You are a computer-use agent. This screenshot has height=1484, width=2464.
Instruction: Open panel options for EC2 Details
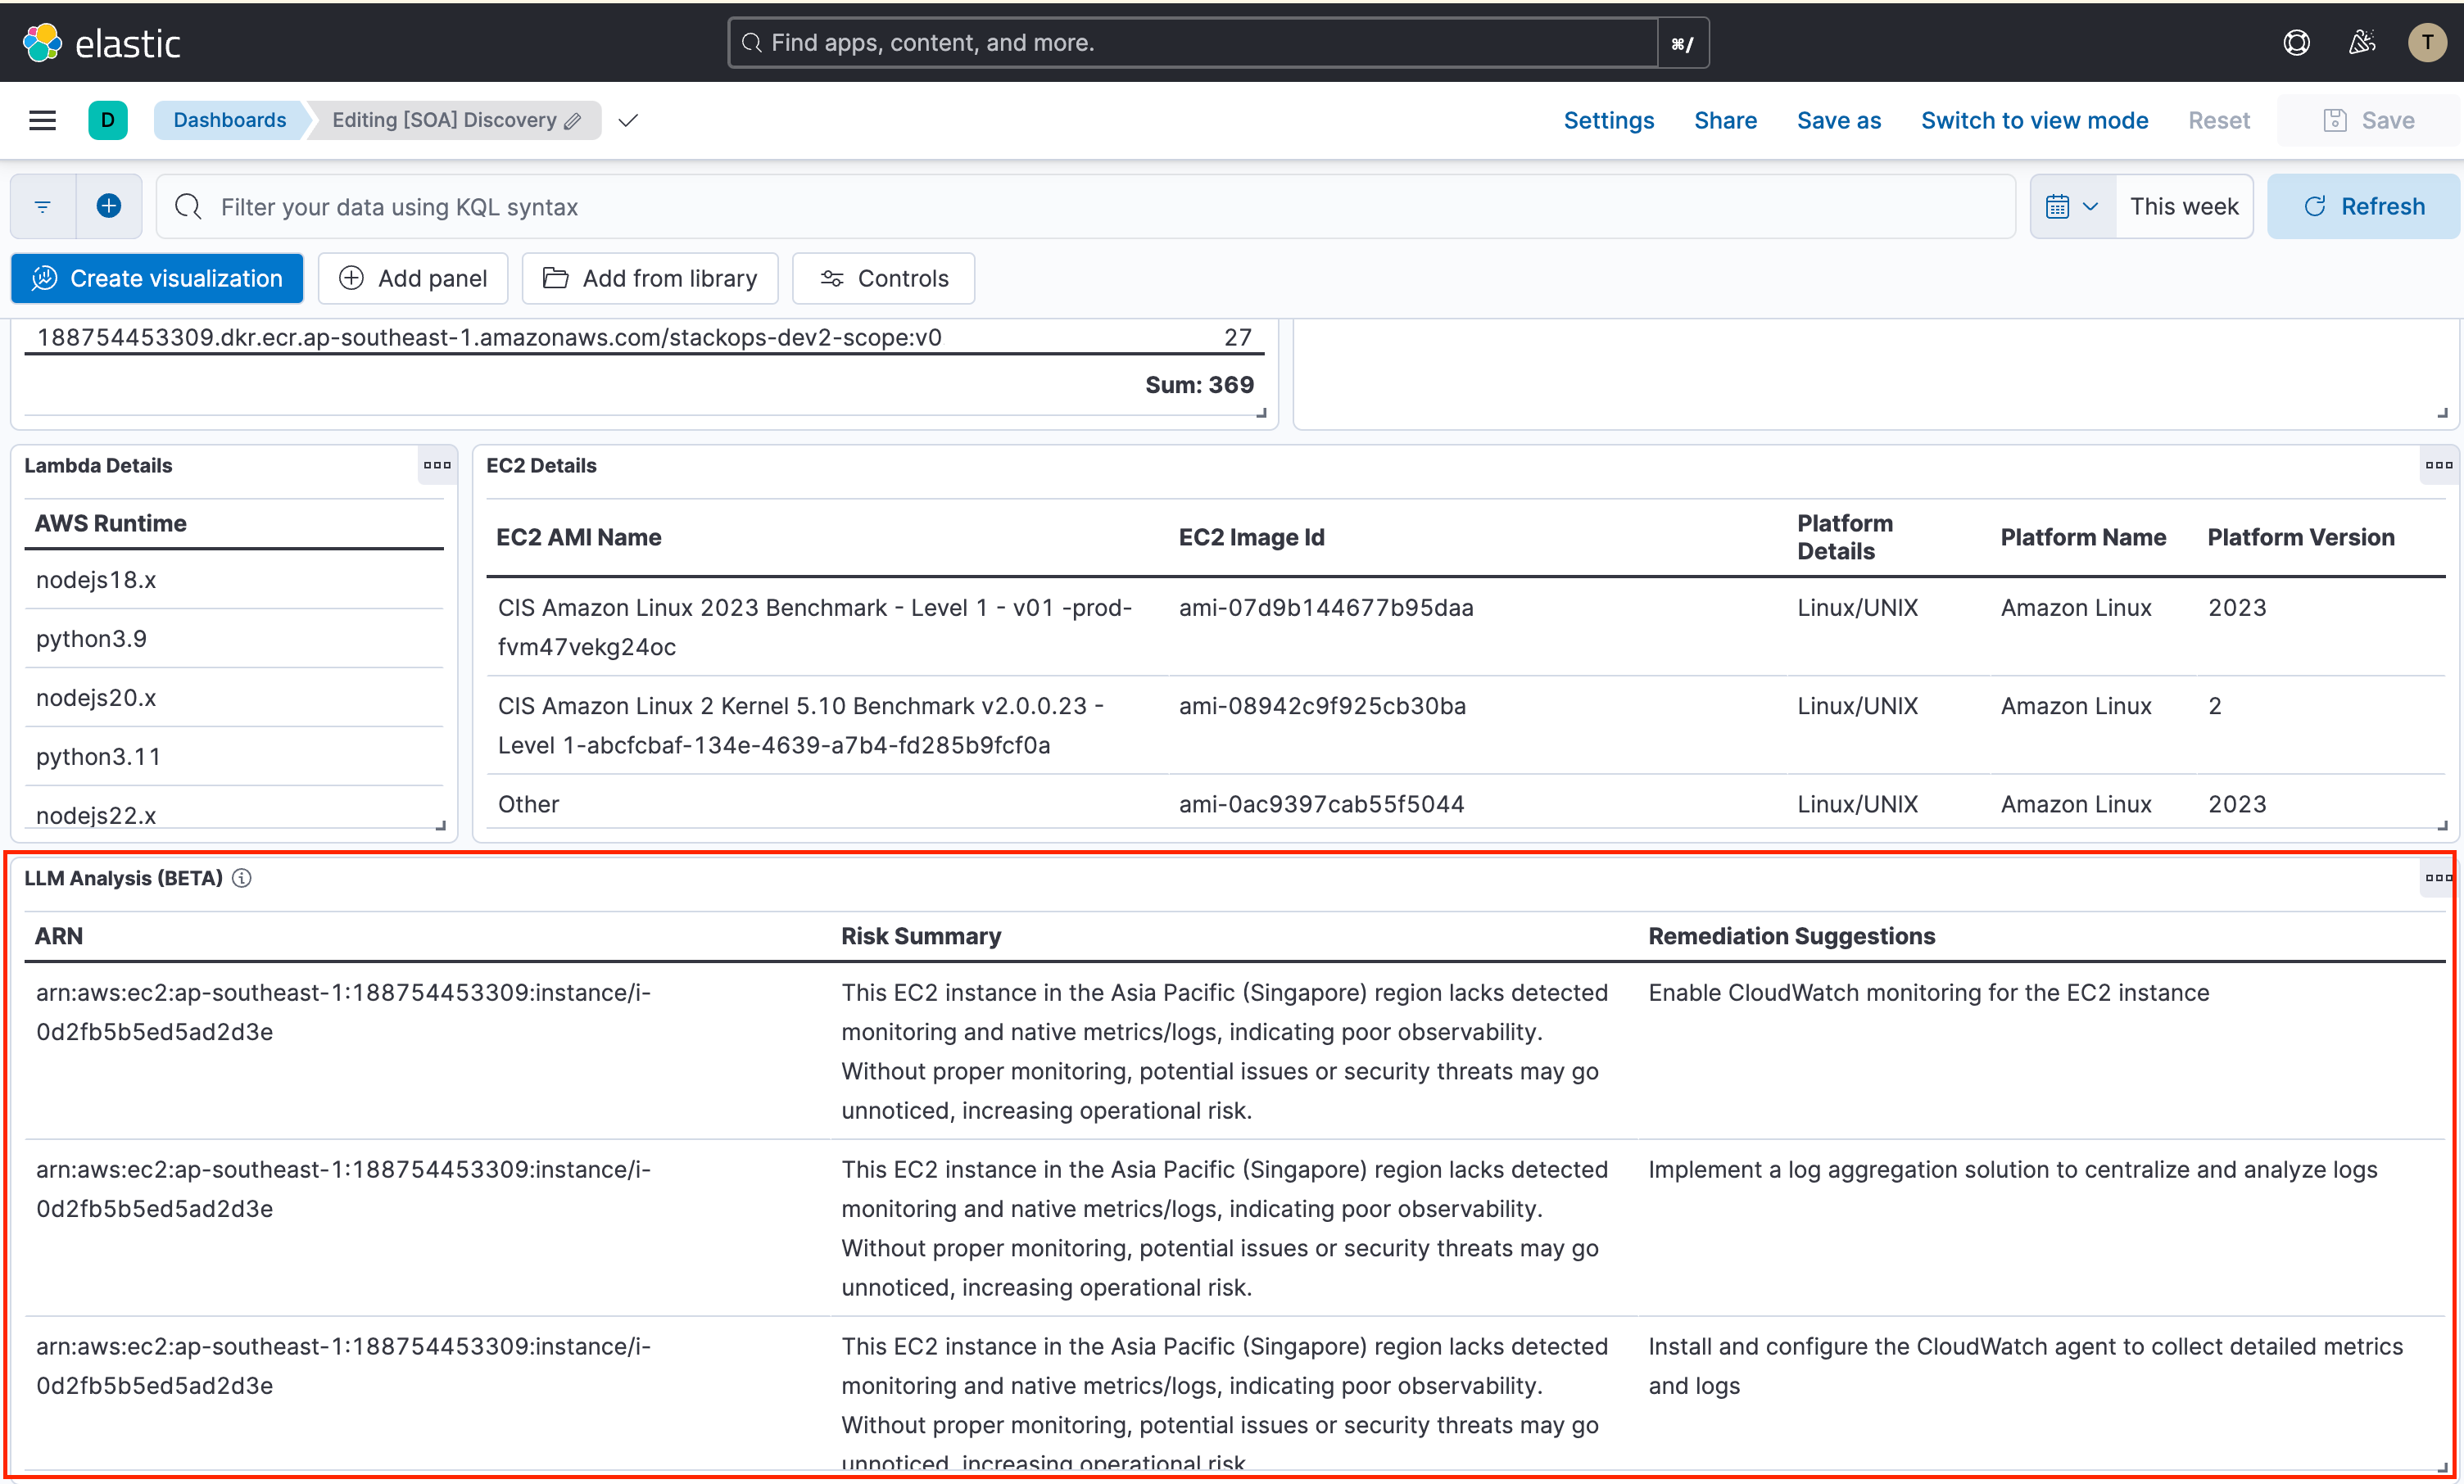(x=2440, y=465)
